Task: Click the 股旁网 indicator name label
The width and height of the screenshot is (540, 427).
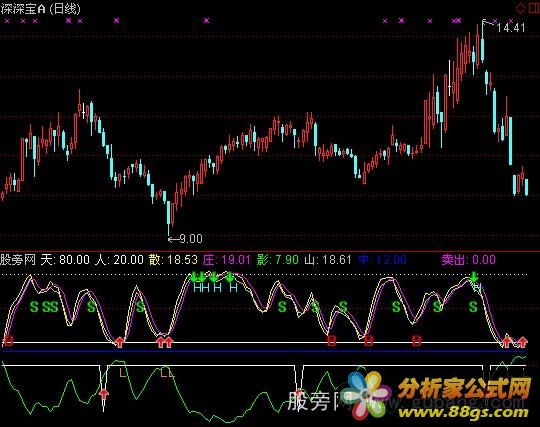Action: tap(18, 260)
